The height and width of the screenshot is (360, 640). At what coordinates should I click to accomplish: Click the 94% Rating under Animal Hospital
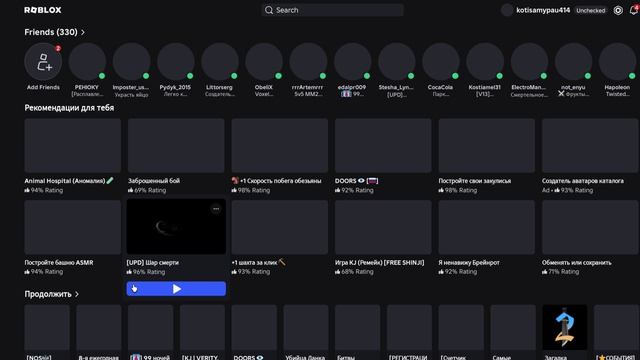[44, 190]
